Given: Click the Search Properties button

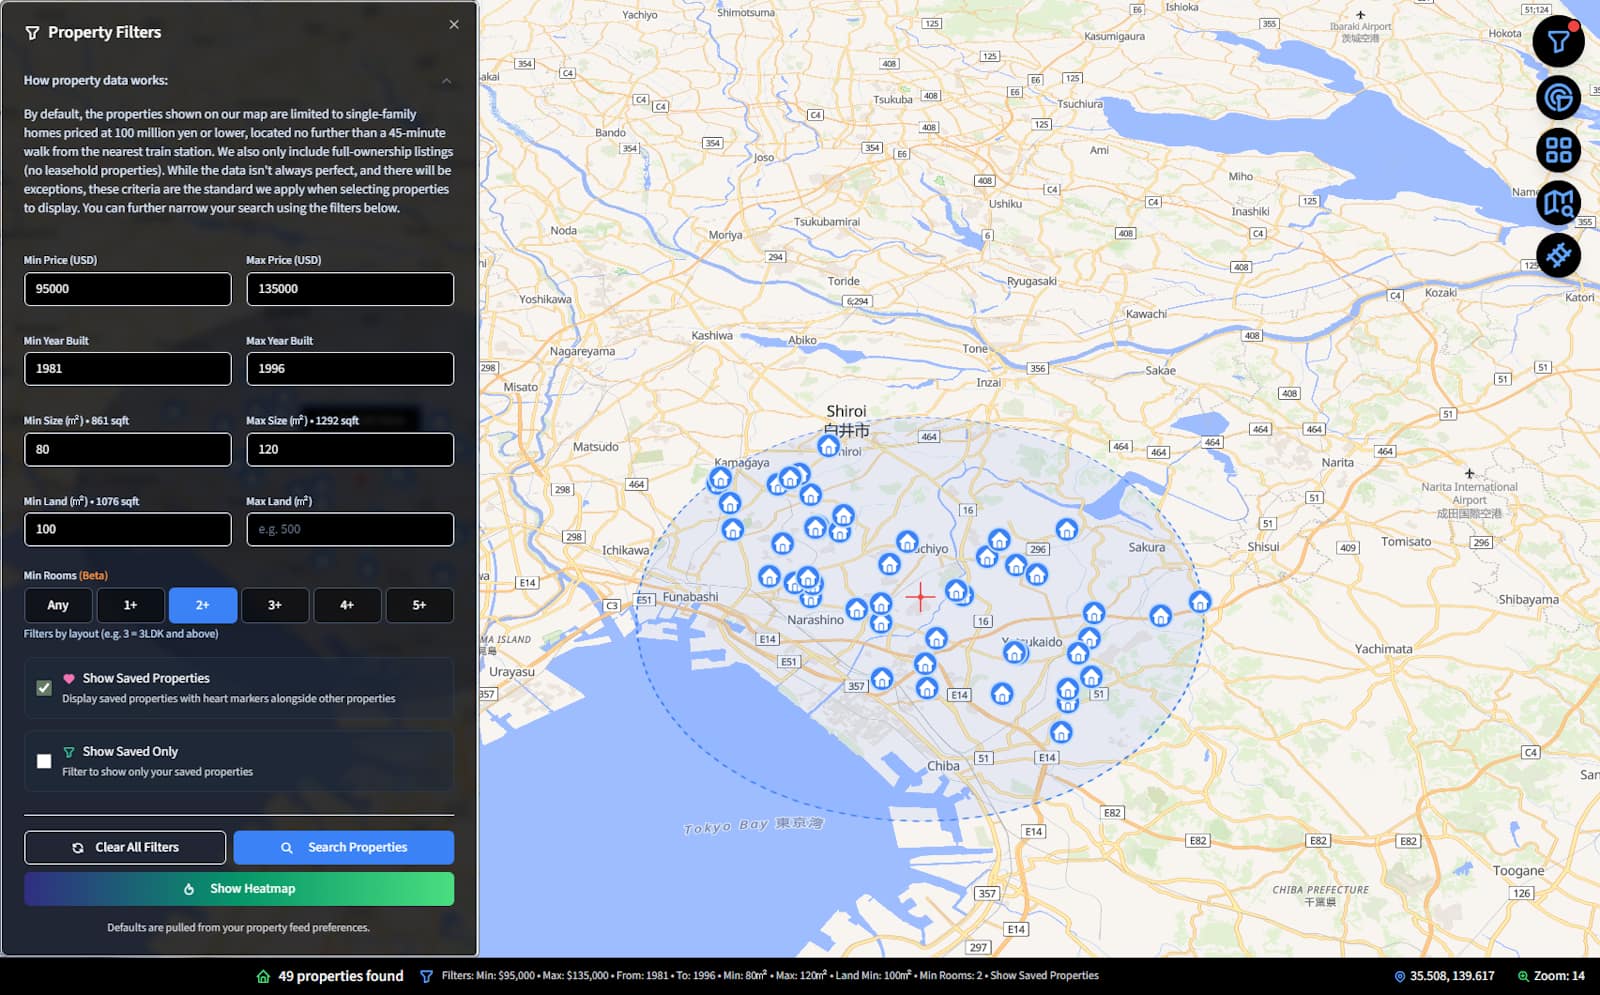Looking at the screenshot, I should (343, 847).
